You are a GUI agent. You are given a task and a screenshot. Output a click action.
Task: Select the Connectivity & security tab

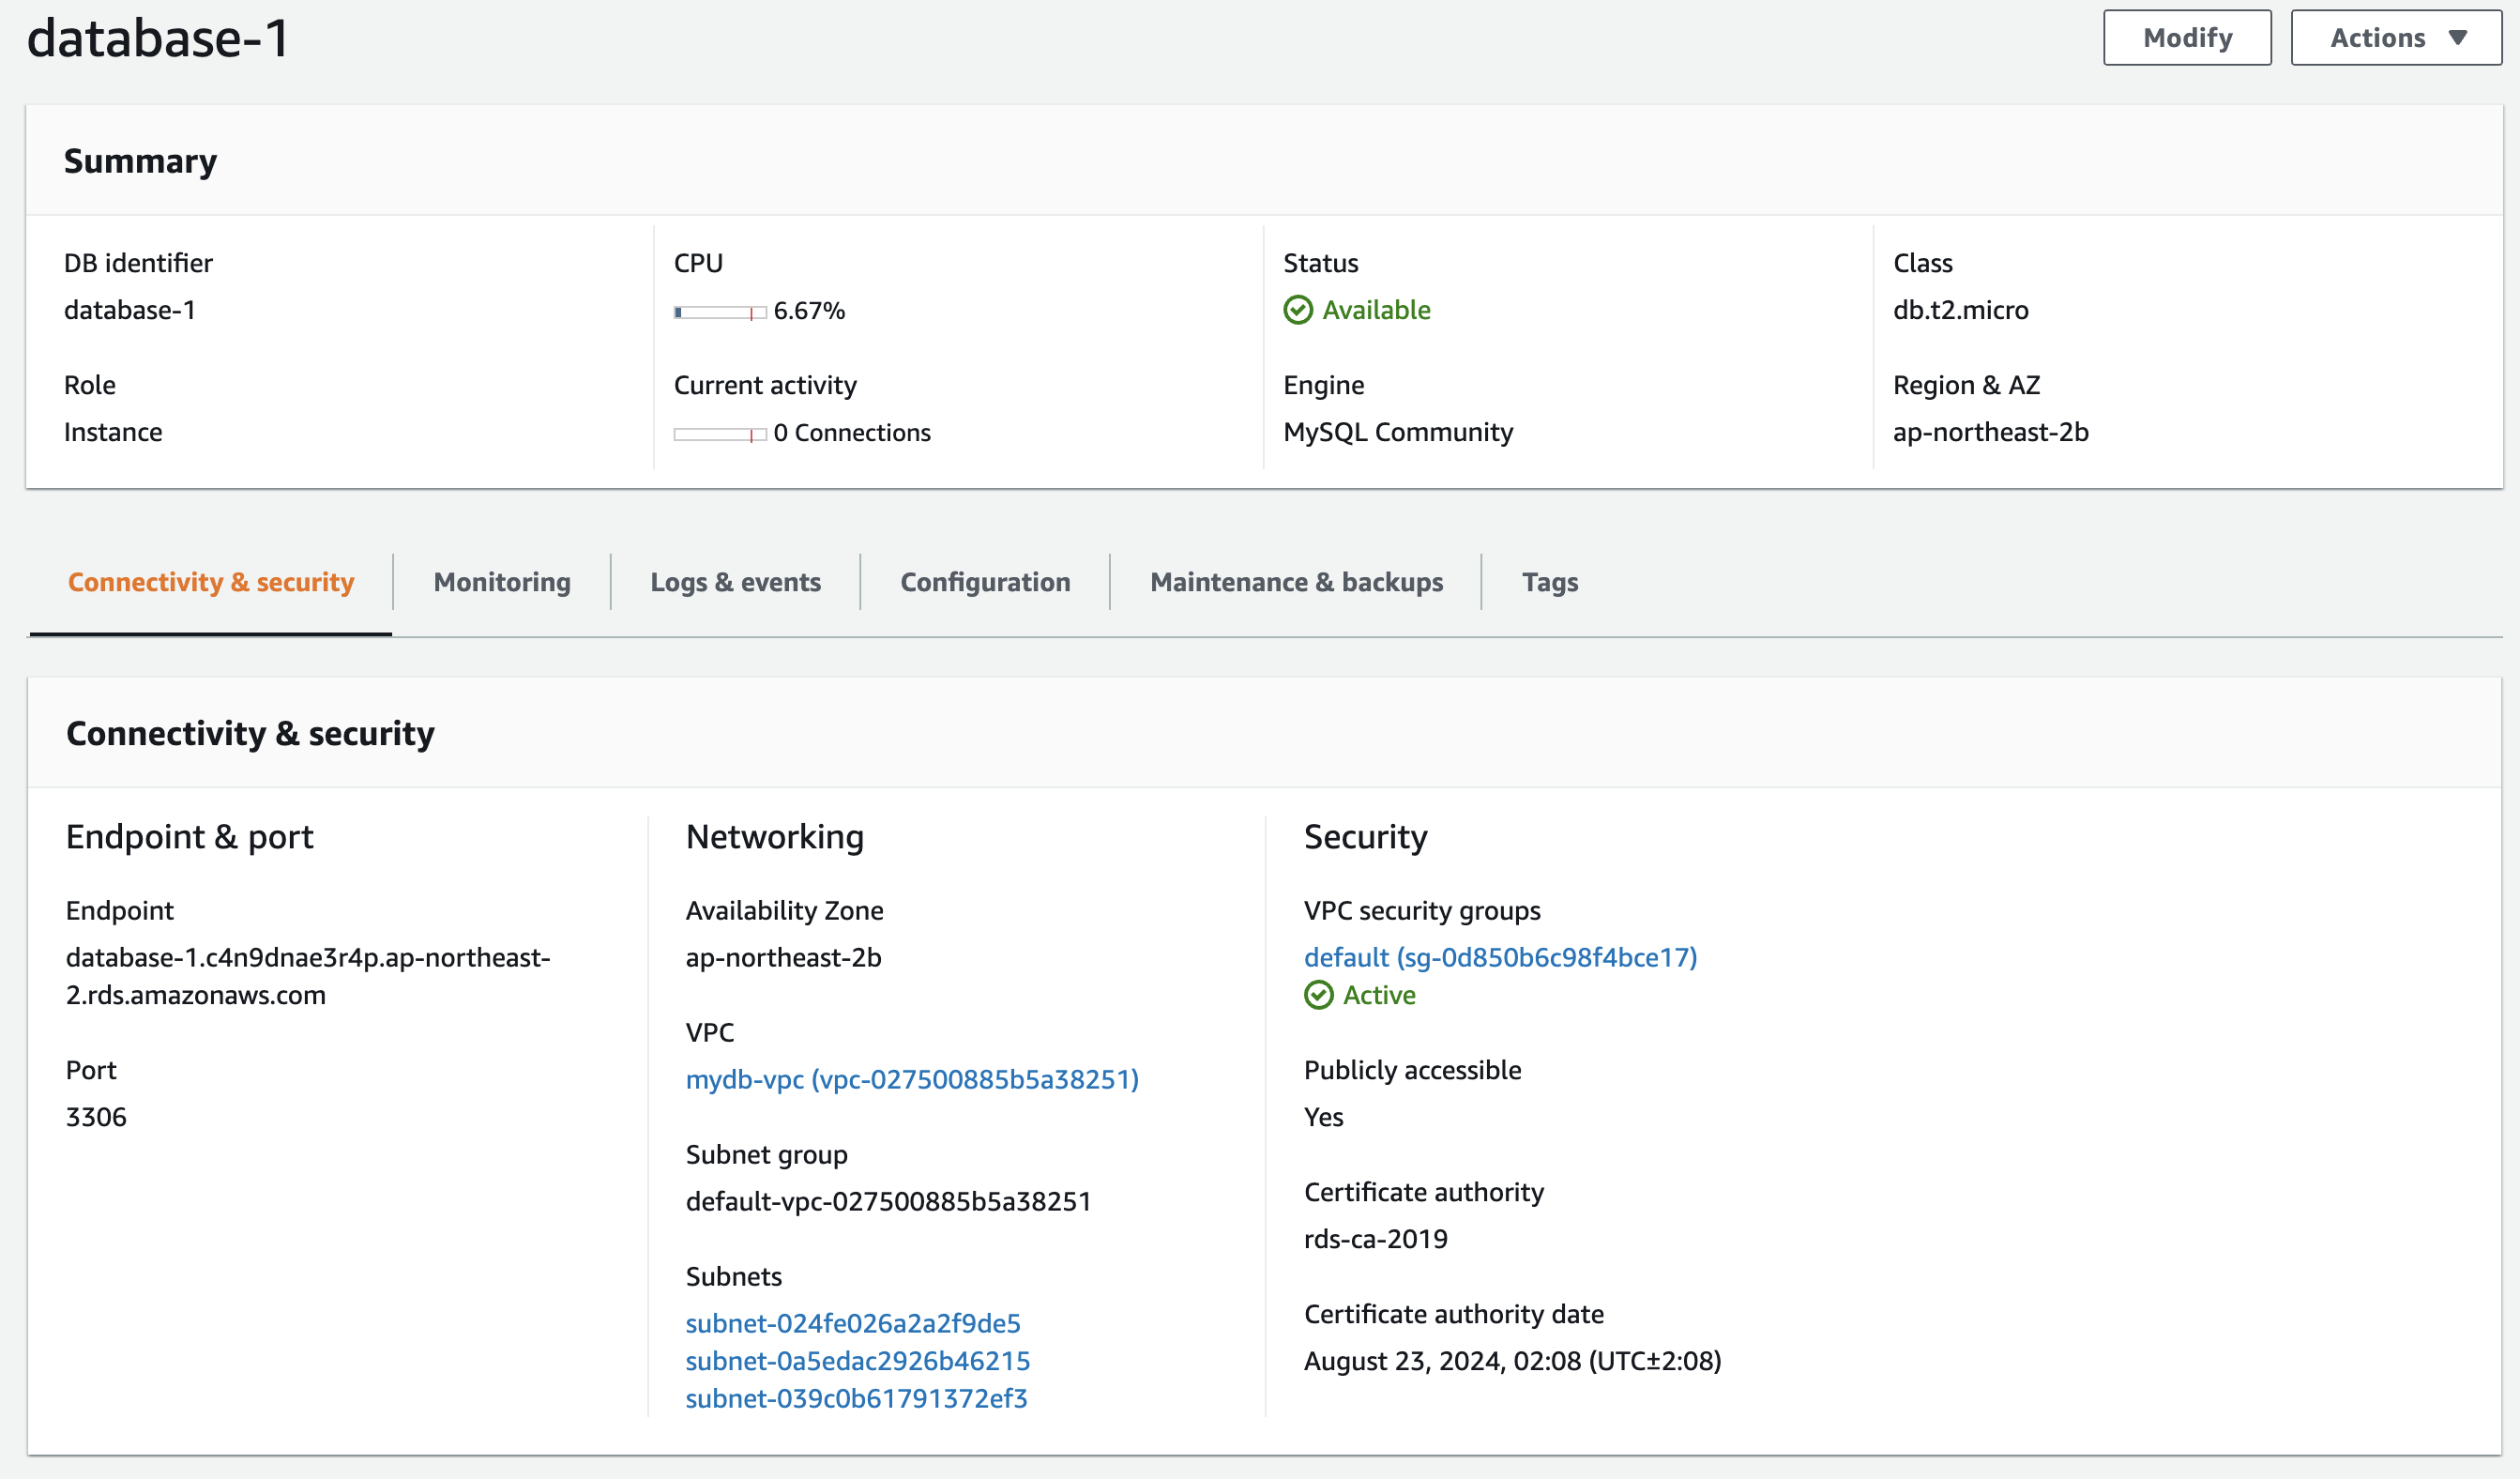[x=211, y=582]
